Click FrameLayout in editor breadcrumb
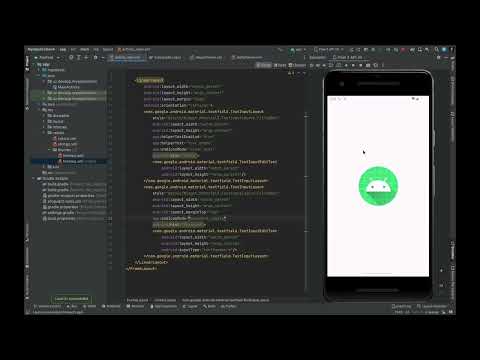This screenshot has height=360, width=480. tap(137, 300)
